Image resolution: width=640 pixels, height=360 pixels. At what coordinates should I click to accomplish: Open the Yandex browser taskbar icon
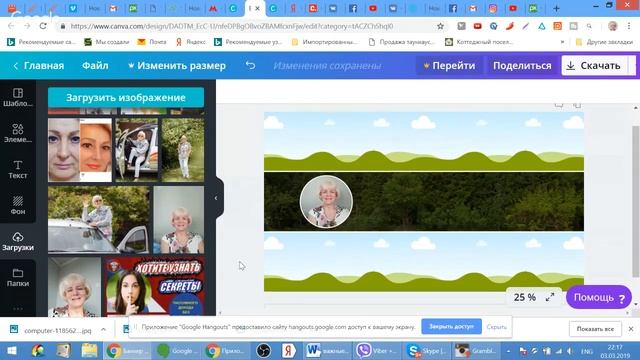288,351
